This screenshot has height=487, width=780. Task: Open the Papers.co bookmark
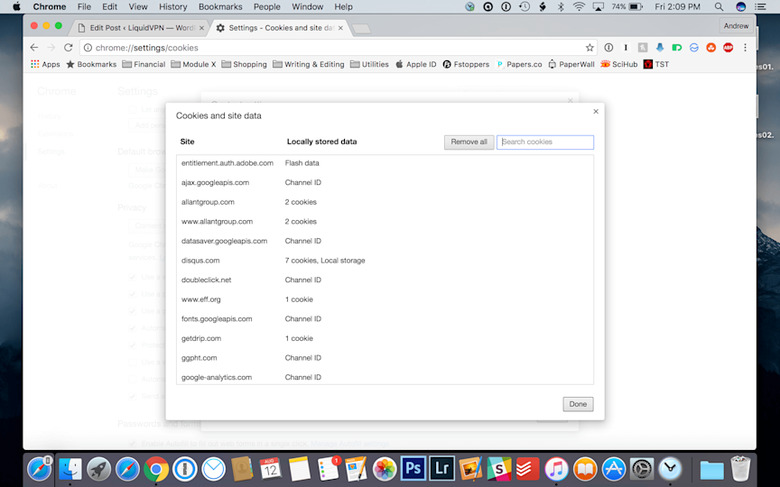click(519, 64)
